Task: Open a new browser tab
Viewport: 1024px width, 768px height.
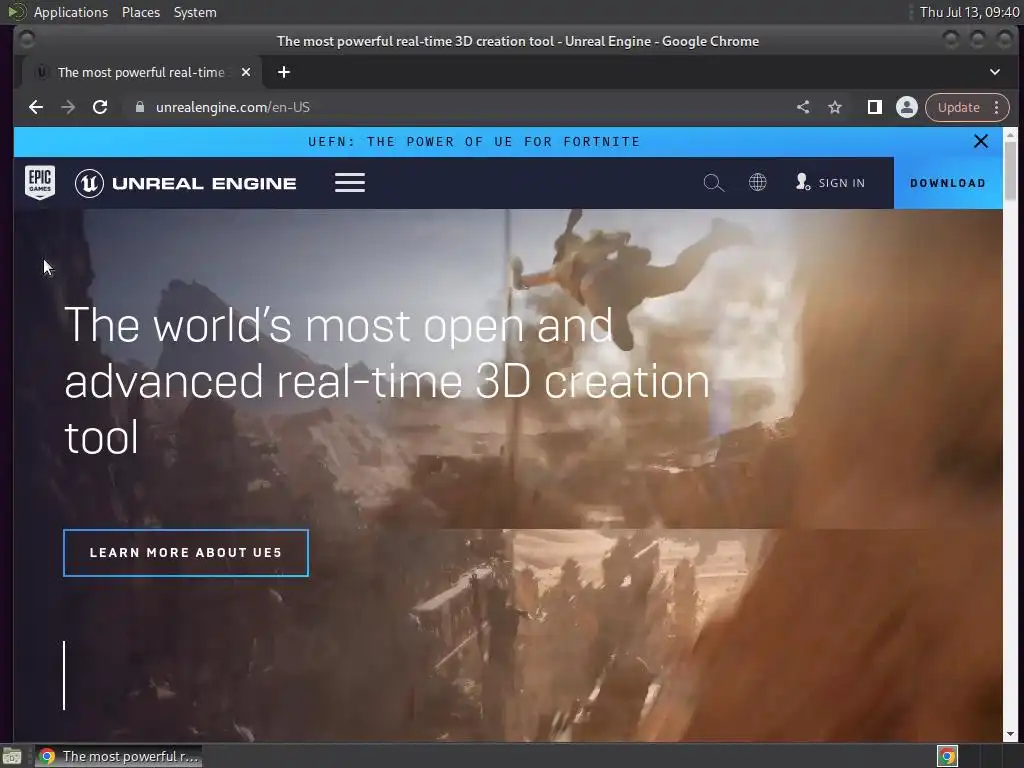Action: [x=283, y=72]
